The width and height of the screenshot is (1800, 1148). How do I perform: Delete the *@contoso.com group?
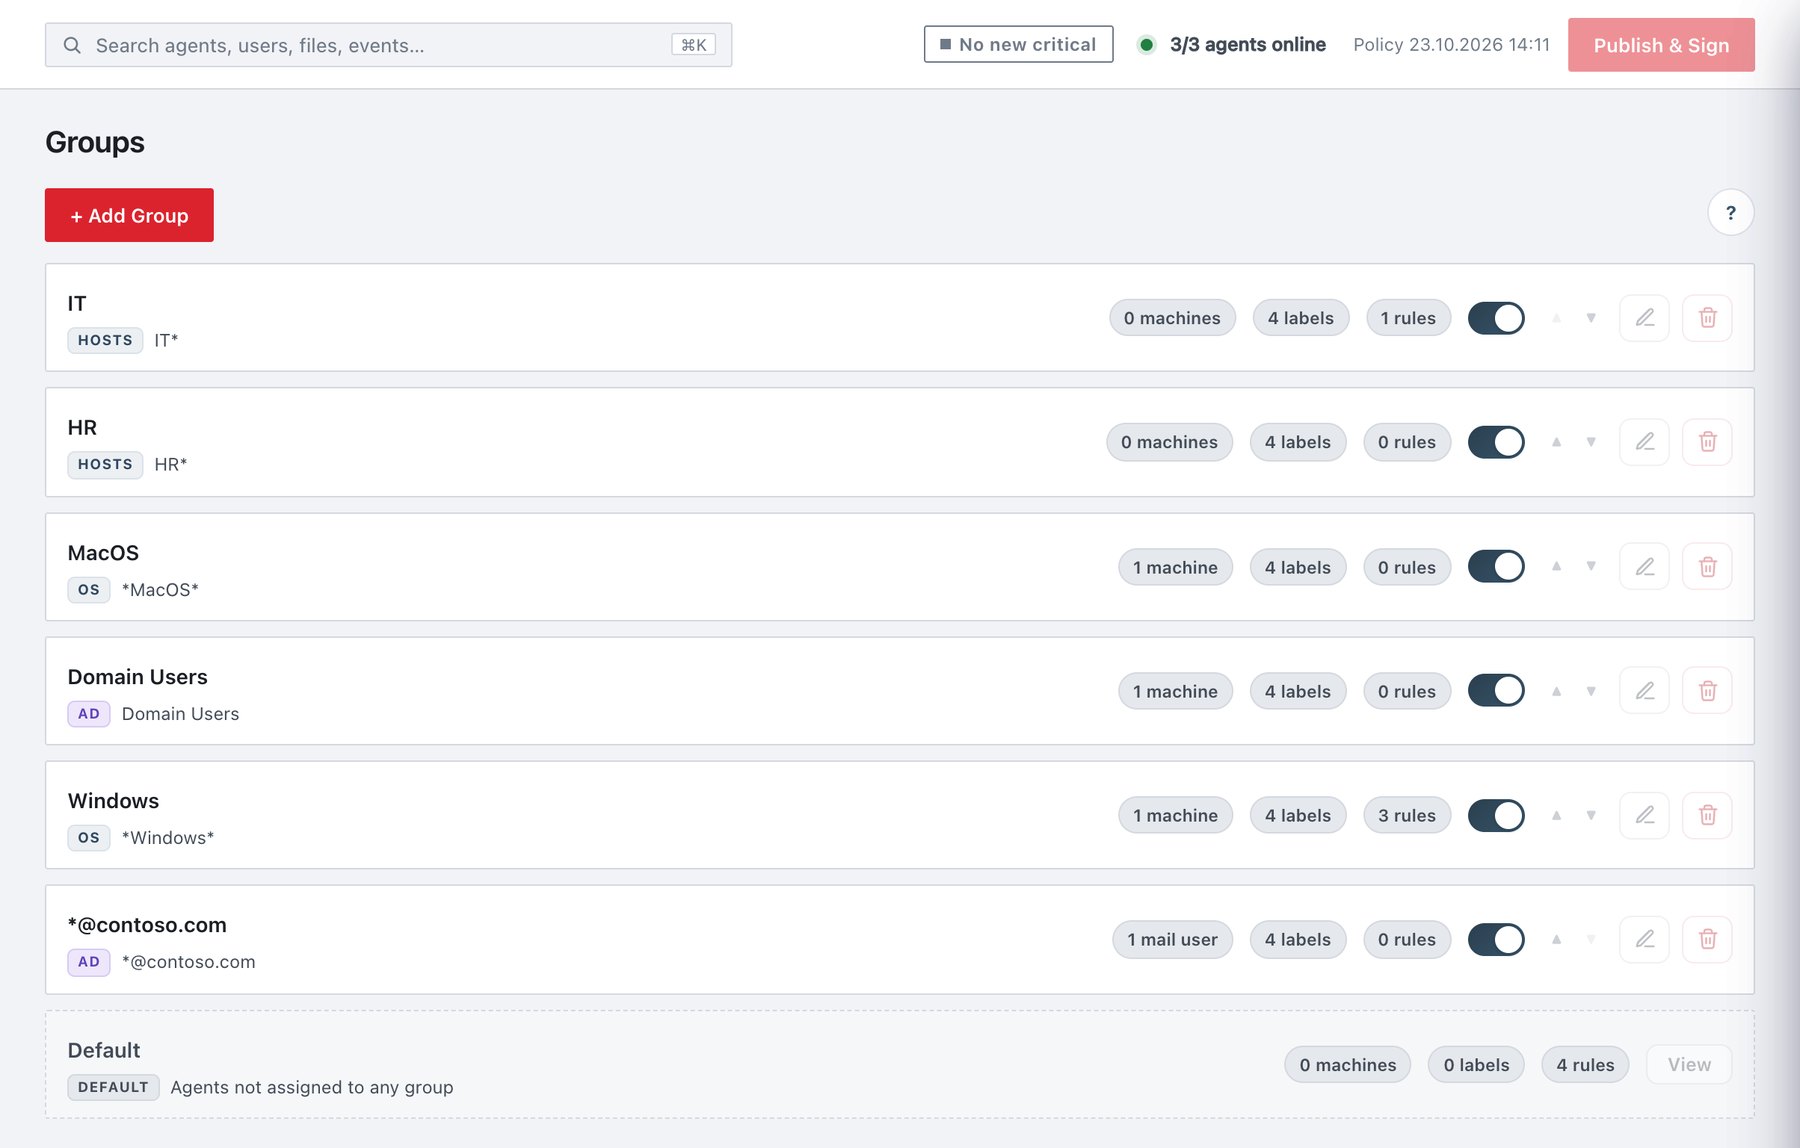1707,939
